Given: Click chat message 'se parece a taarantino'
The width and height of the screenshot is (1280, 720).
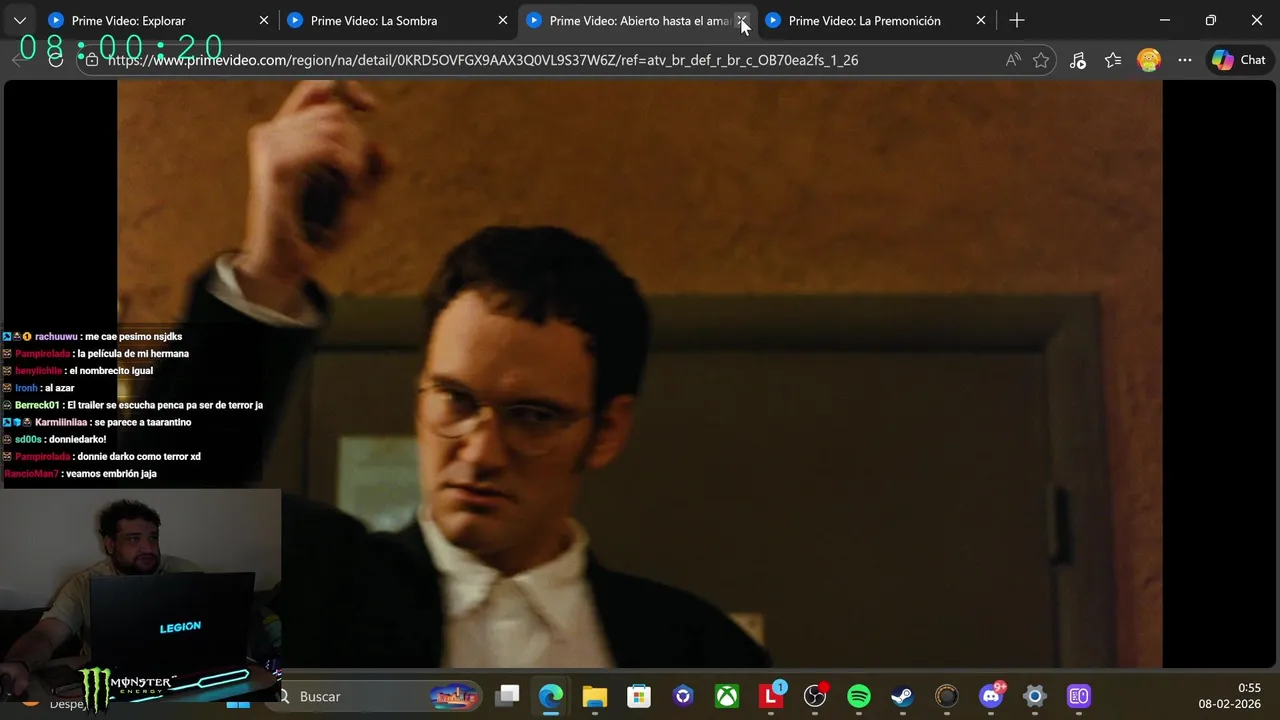Looking at the screenshot, I should 143,422.
